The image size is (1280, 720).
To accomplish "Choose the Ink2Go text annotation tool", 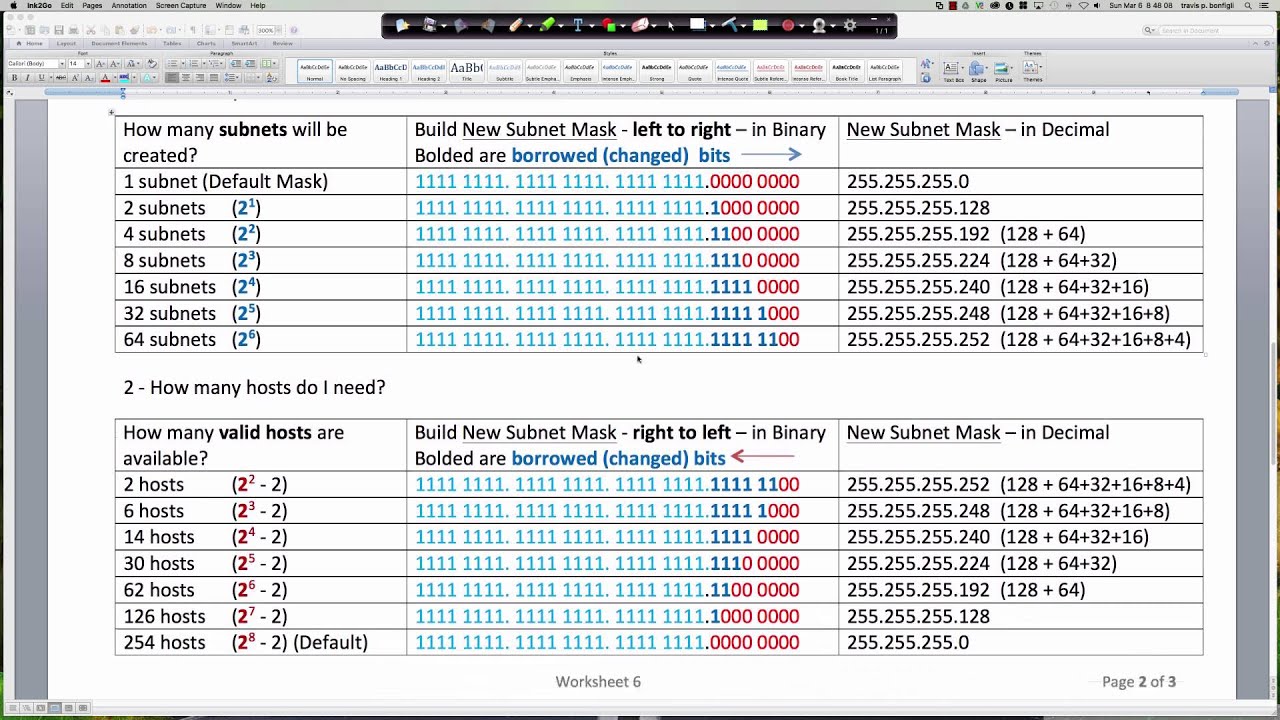I will (578, 25).
